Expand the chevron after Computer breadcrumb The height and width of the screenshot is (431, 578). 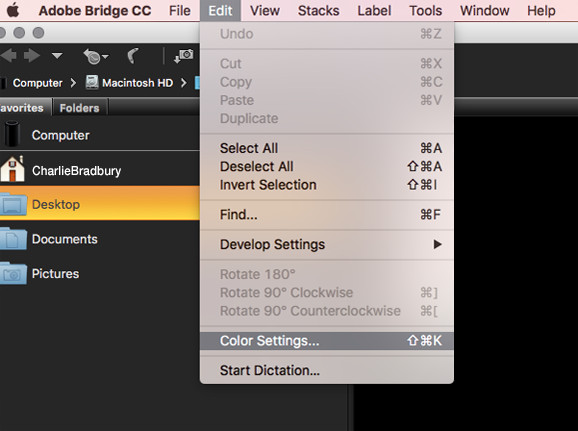73,83
